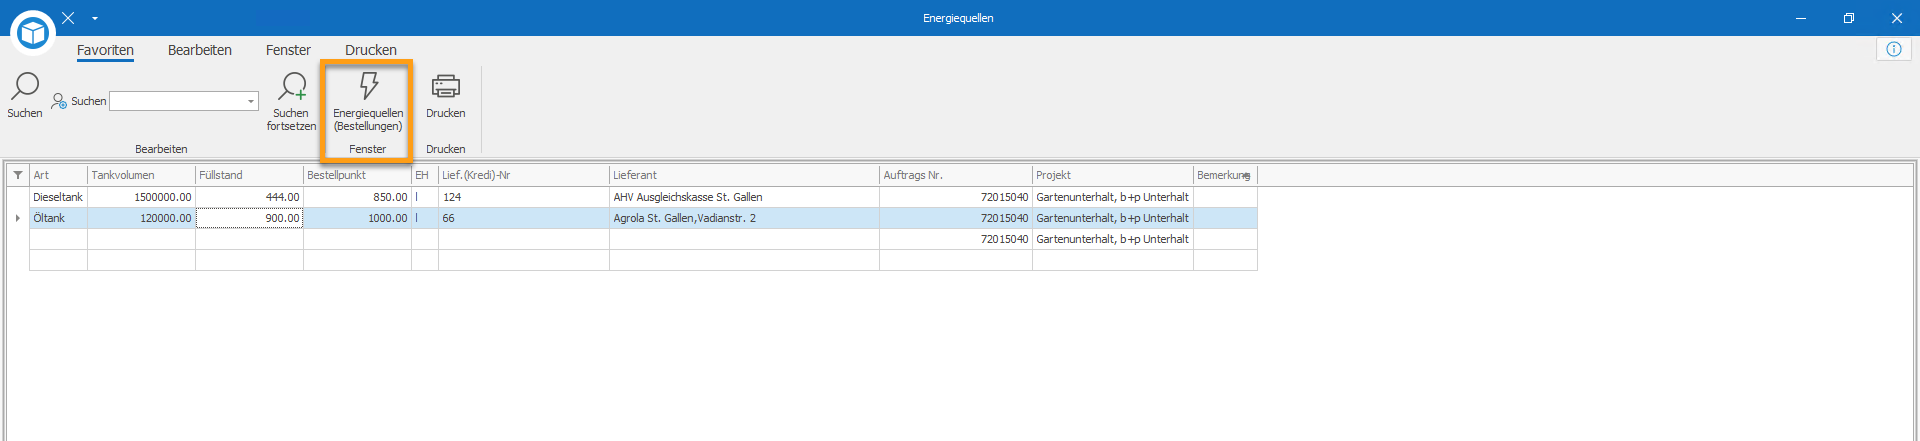Select the 444.00 Füllstand cell
This screenshot has width=1920, height=441.
(x=249, y=197)
